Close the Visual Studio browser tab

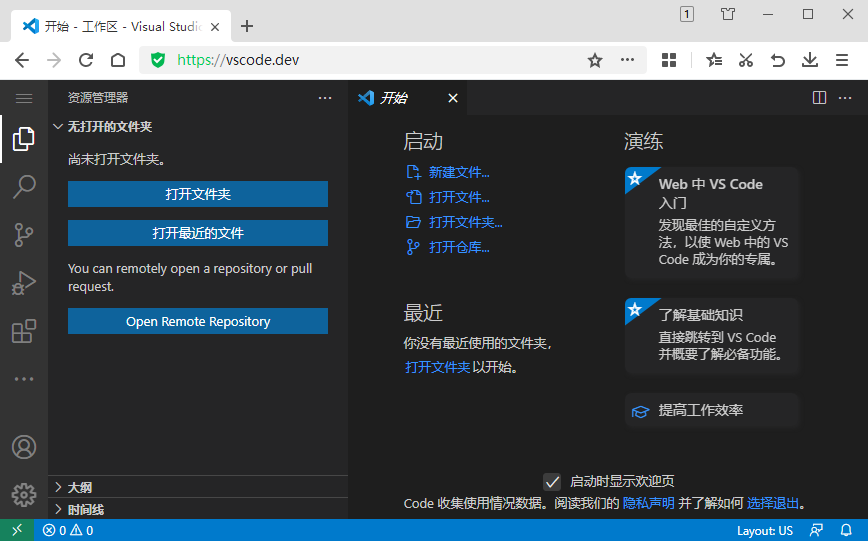[215, 27]
